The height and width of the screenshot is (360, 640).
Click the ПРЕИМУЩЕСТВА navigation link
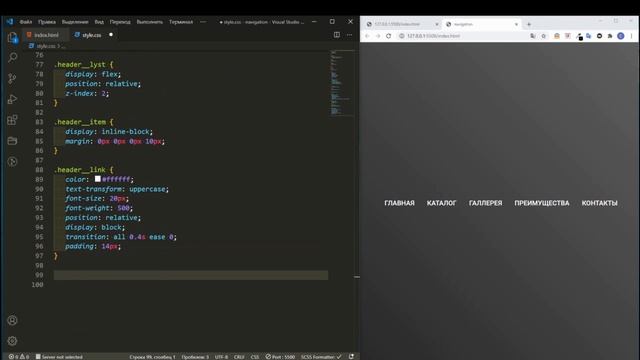click(542, 203)
